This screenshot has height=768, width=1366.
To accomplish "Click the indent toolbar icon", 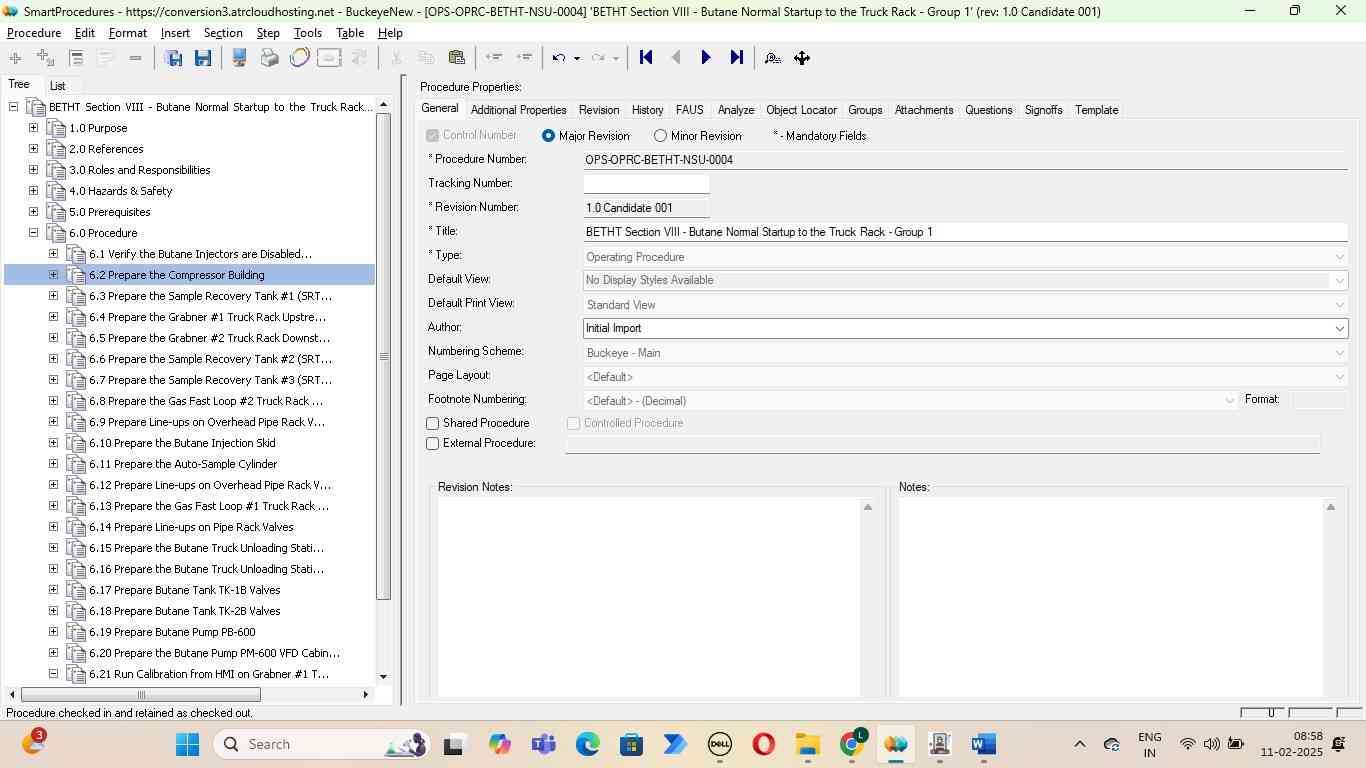I will tap(524, 58).
